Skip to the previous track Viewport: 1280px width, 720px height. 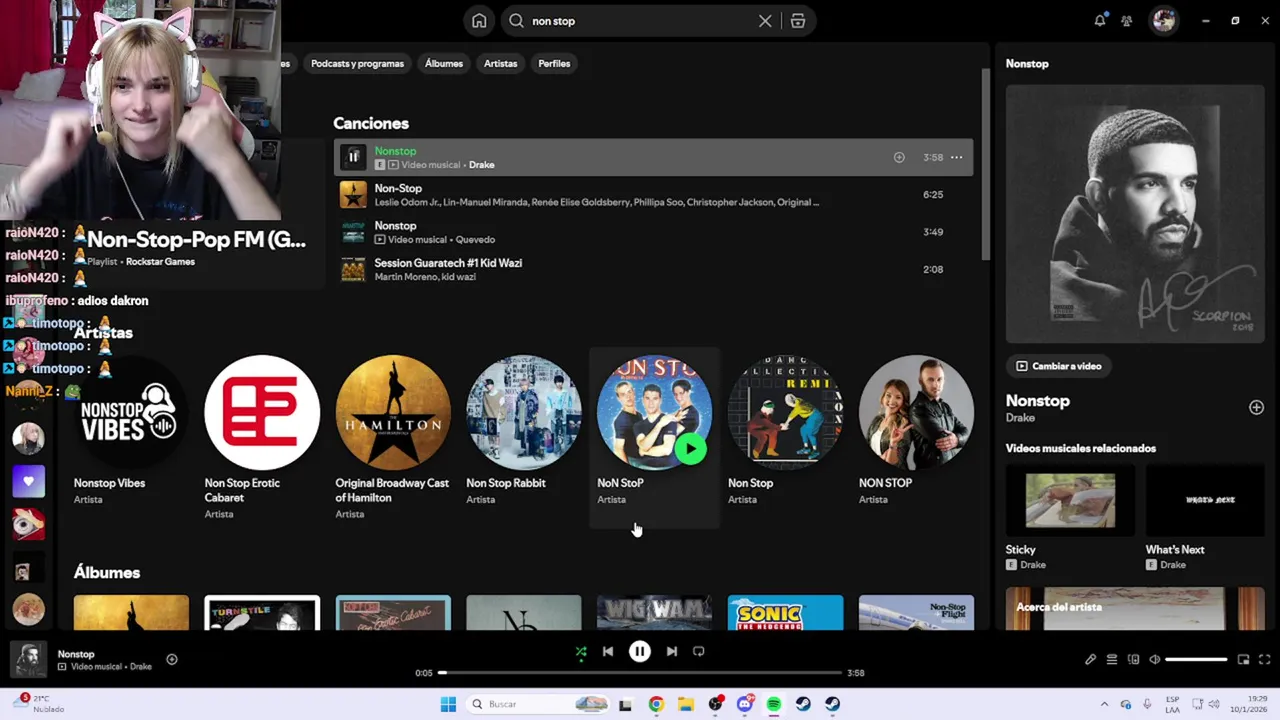pyautogui.click(x=607, y=652)
